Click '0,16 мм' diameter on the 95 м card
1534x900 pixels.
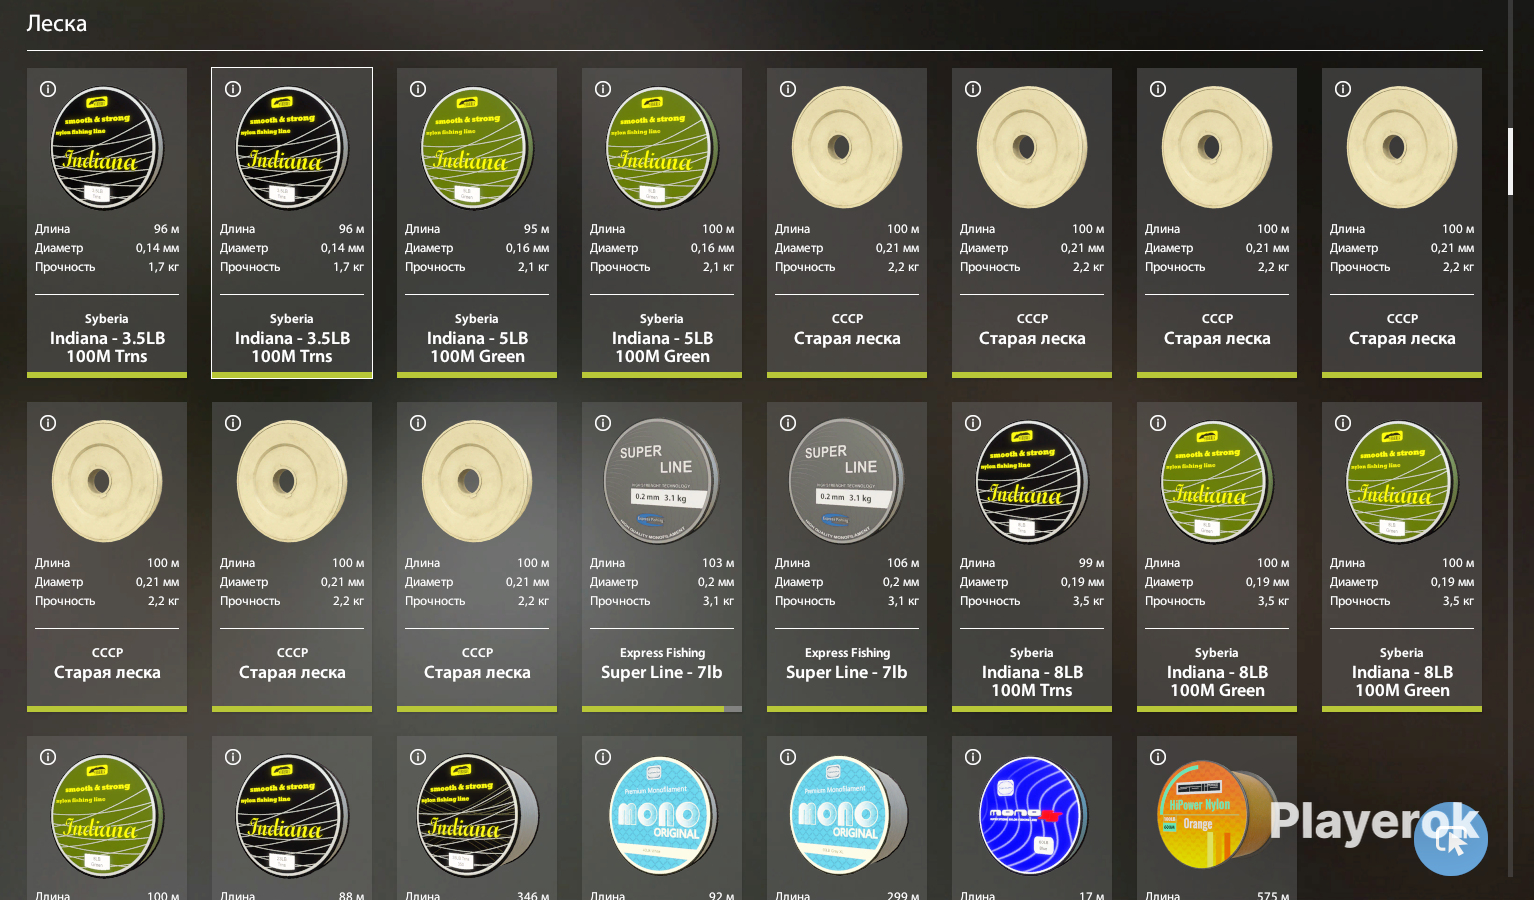[527, 248]
